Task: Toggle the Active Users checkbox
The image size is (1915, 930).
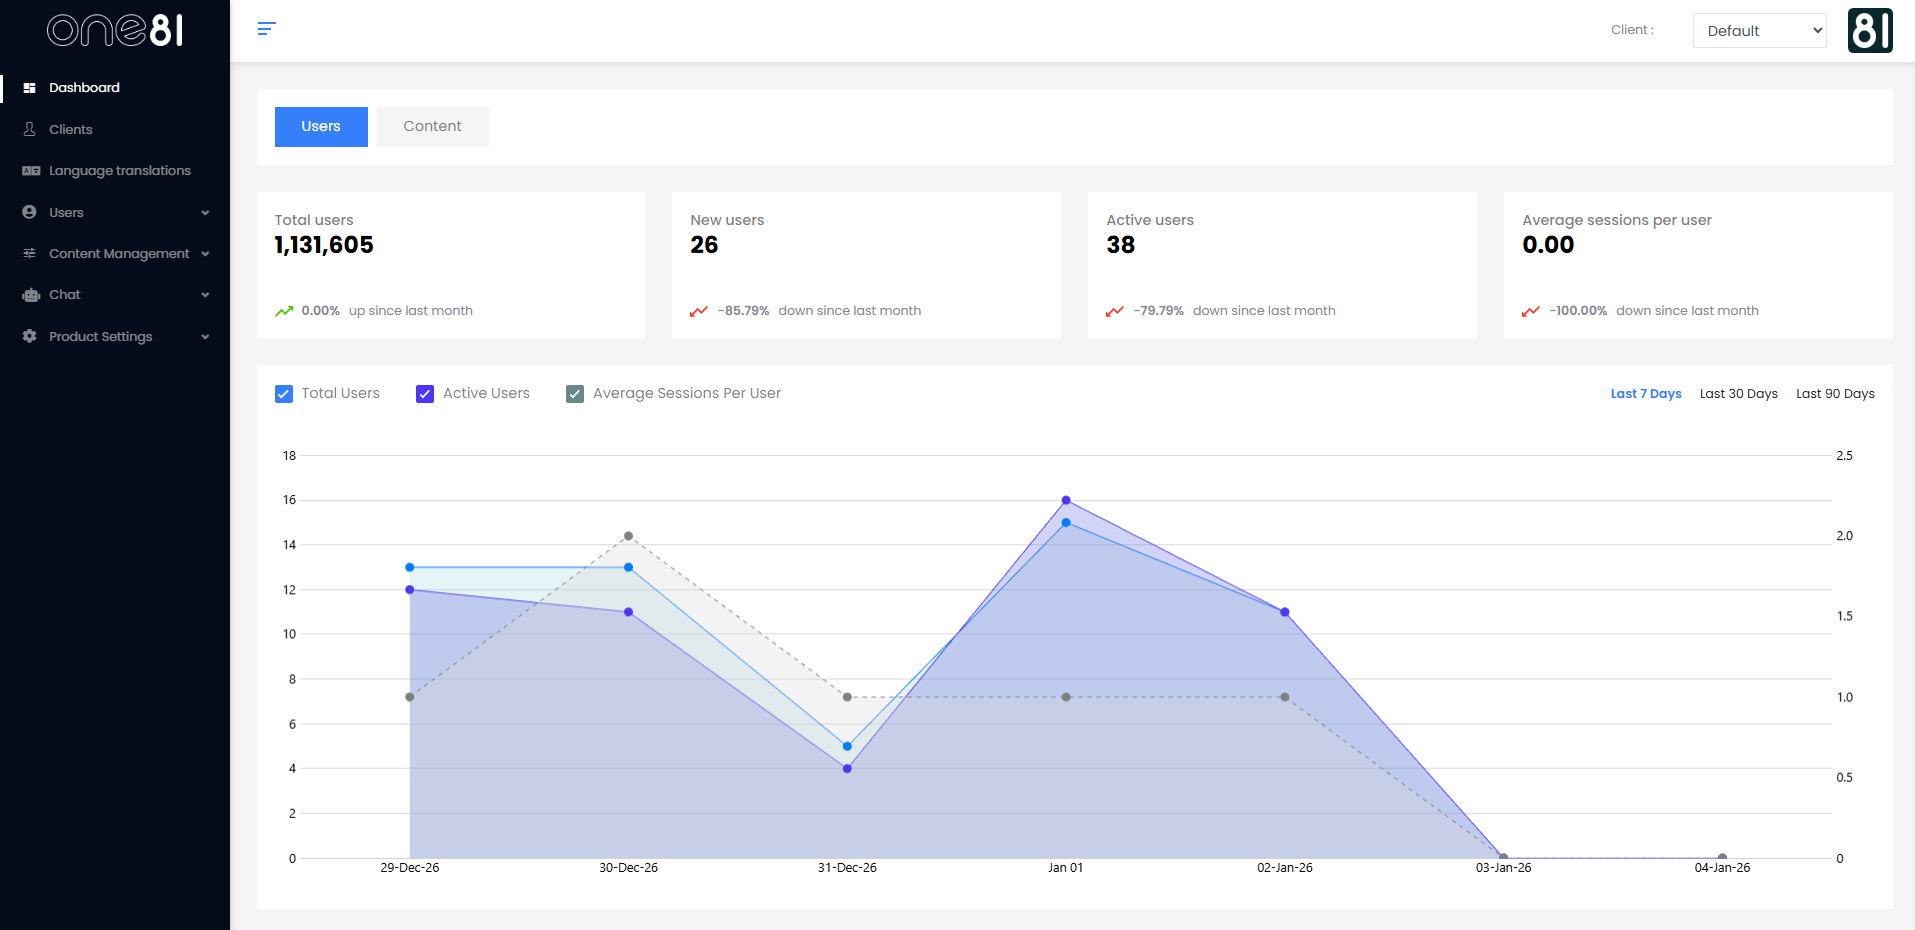Action: click(x=425, y=394)
